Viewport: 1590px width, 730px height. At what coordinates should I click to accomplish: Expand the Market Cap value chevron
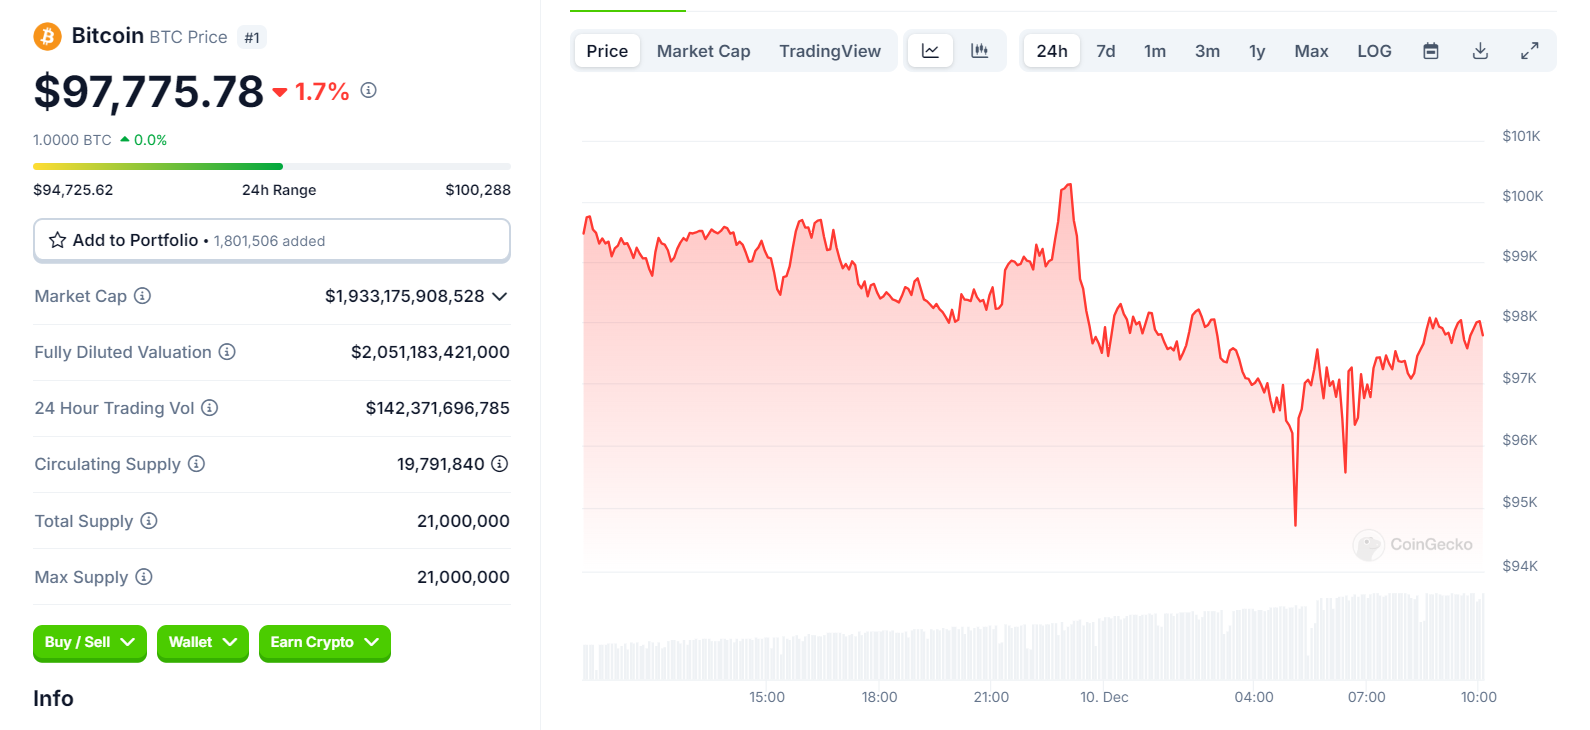point(500,296)
